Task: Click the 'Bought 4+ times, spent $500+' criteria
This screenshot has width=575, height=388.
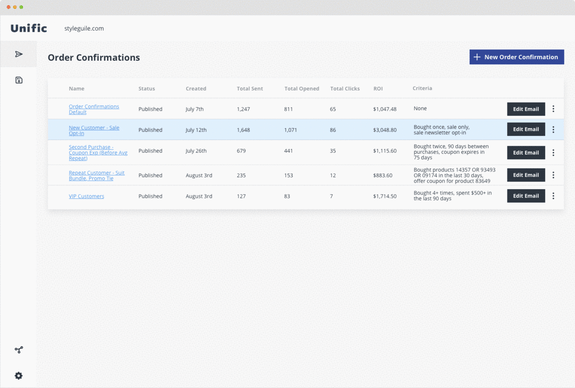Action: [x=453, y=195]
